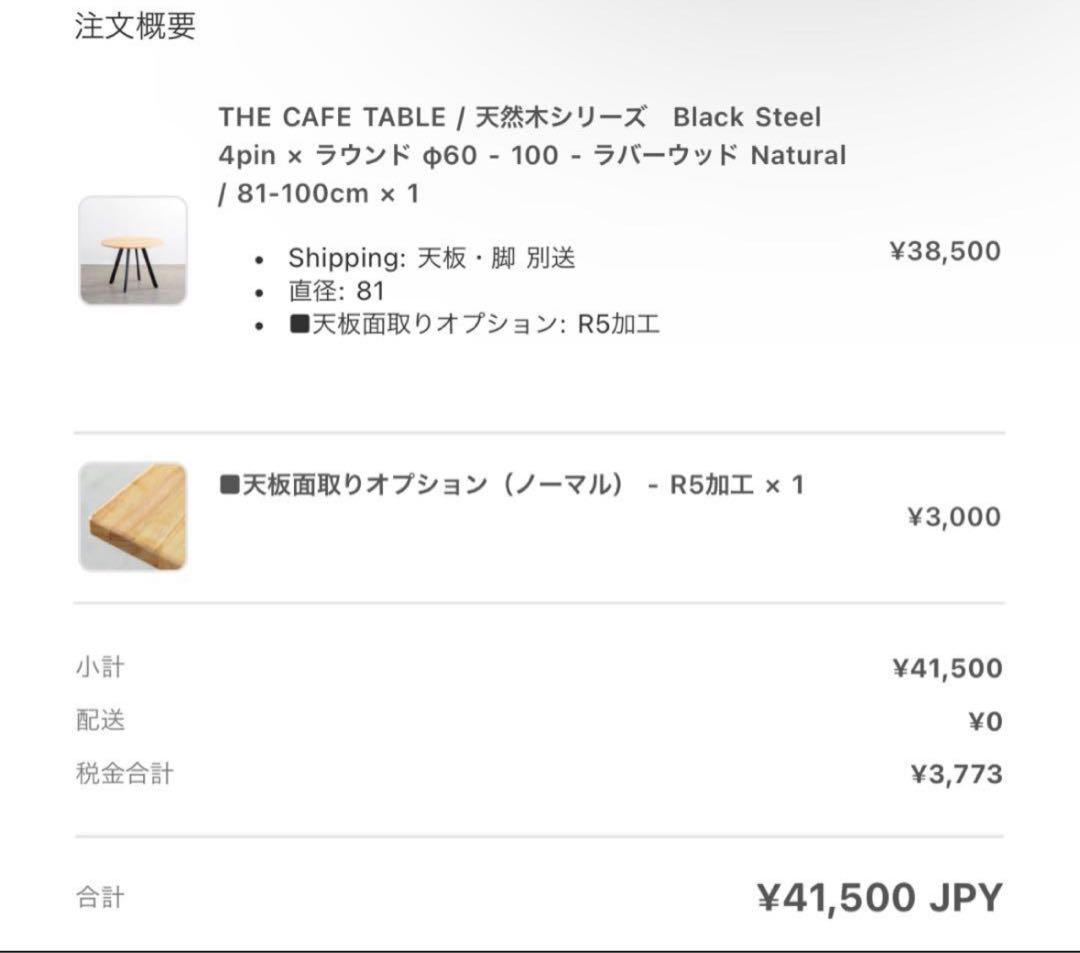Click the black square before 天板面取りオプション（ノーマル）

tap(229, 486)
